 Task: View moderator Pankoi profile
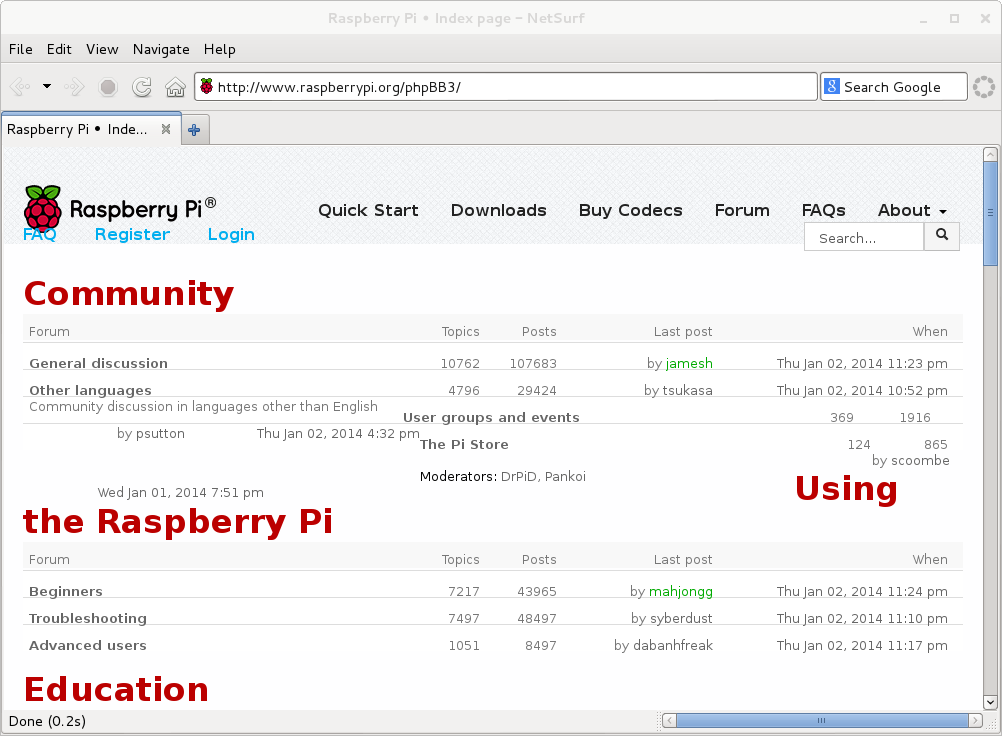(565, 476)
